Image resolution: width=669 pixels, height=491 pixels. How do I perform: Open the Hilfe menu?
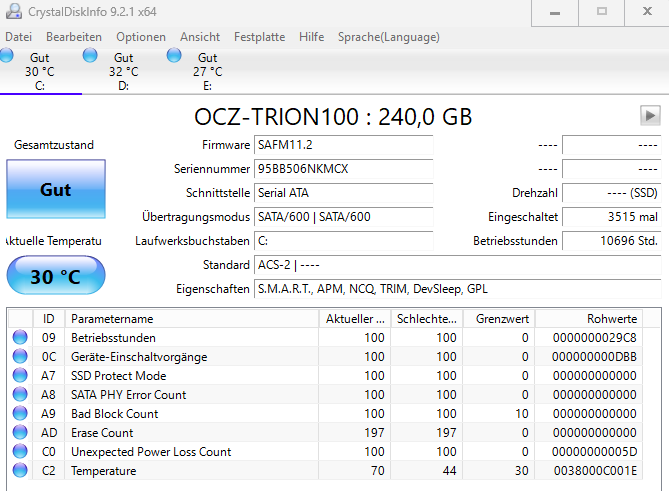click(x=311, y=37)
